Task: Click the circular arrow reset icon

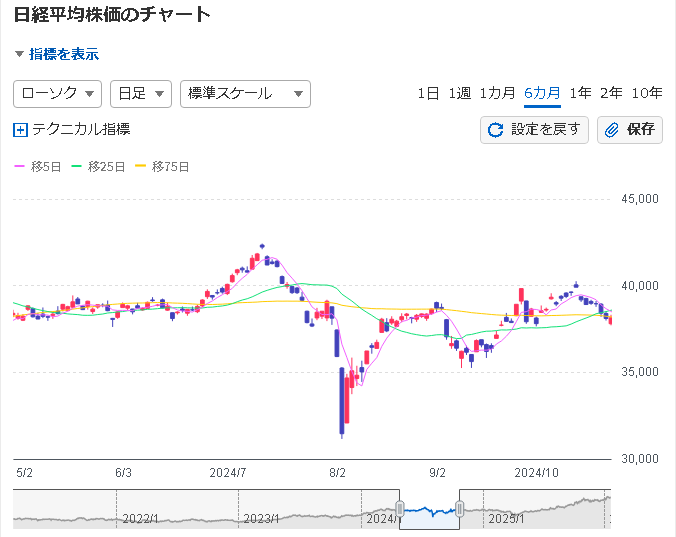Action: 496,130
